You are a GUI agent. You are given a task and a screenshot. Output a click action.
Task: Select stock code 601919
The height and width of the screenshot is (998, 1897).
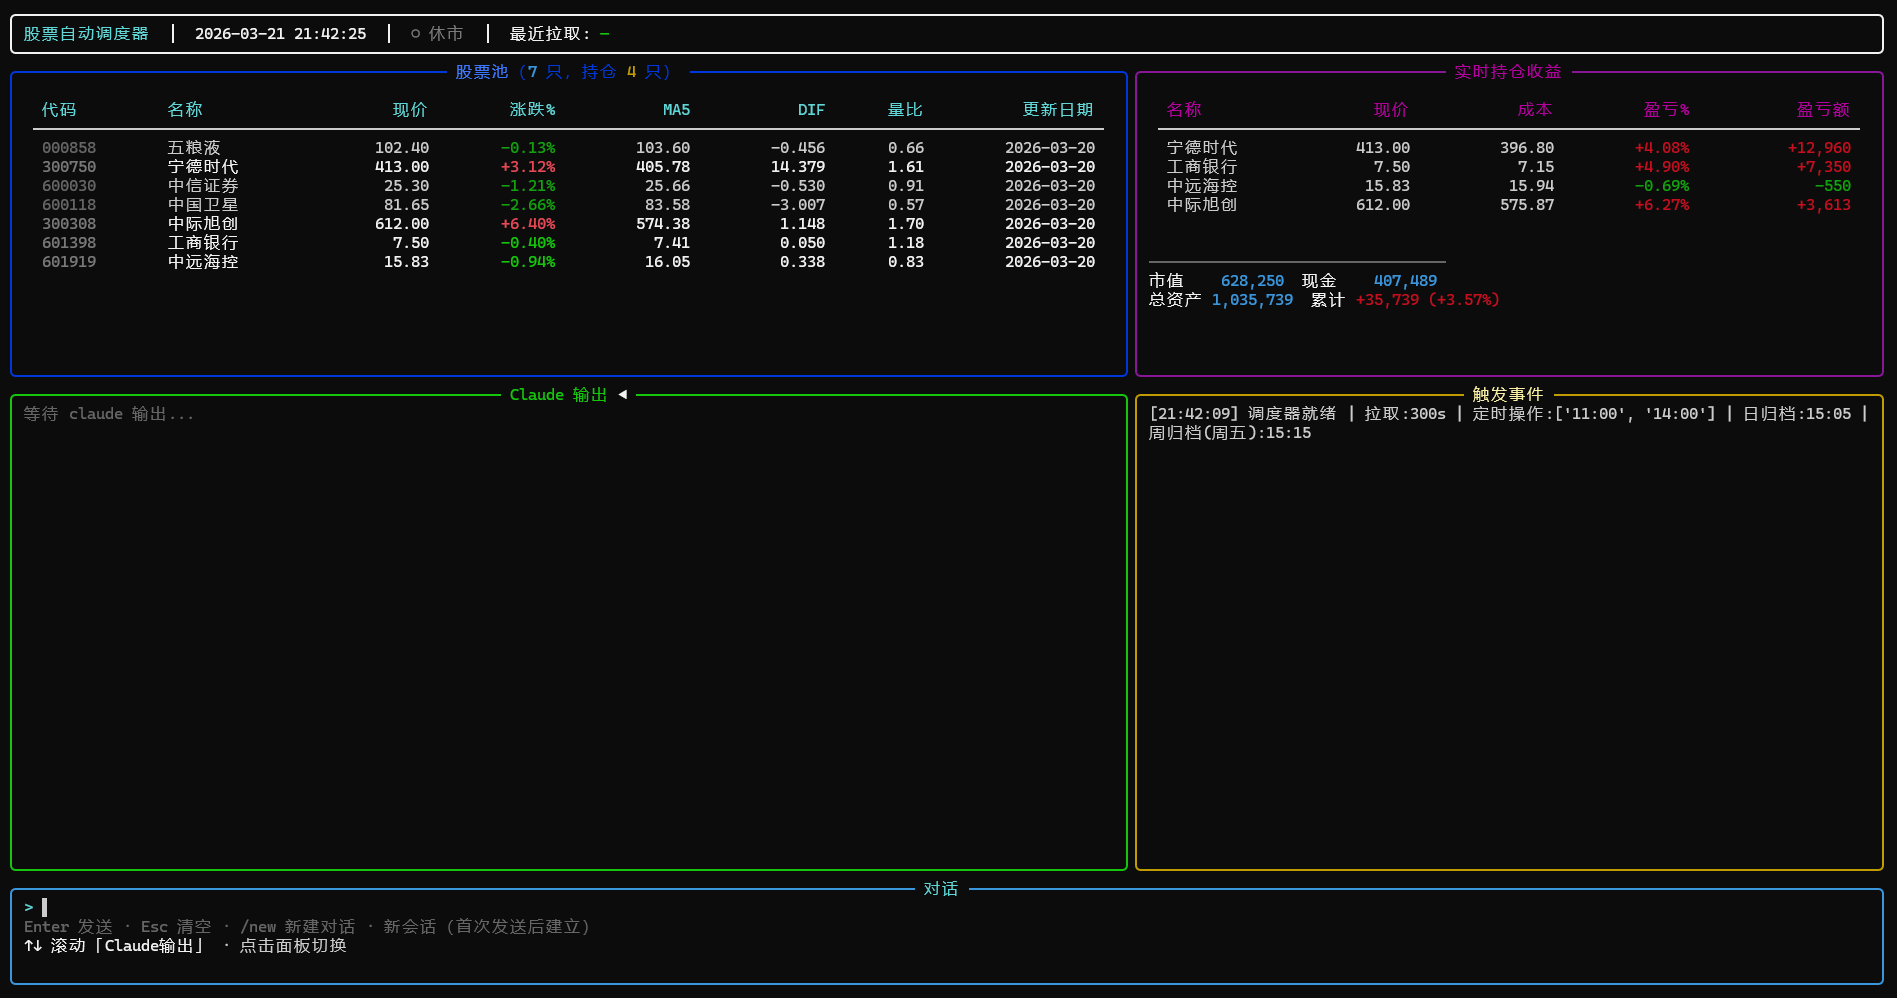[69, 262]
